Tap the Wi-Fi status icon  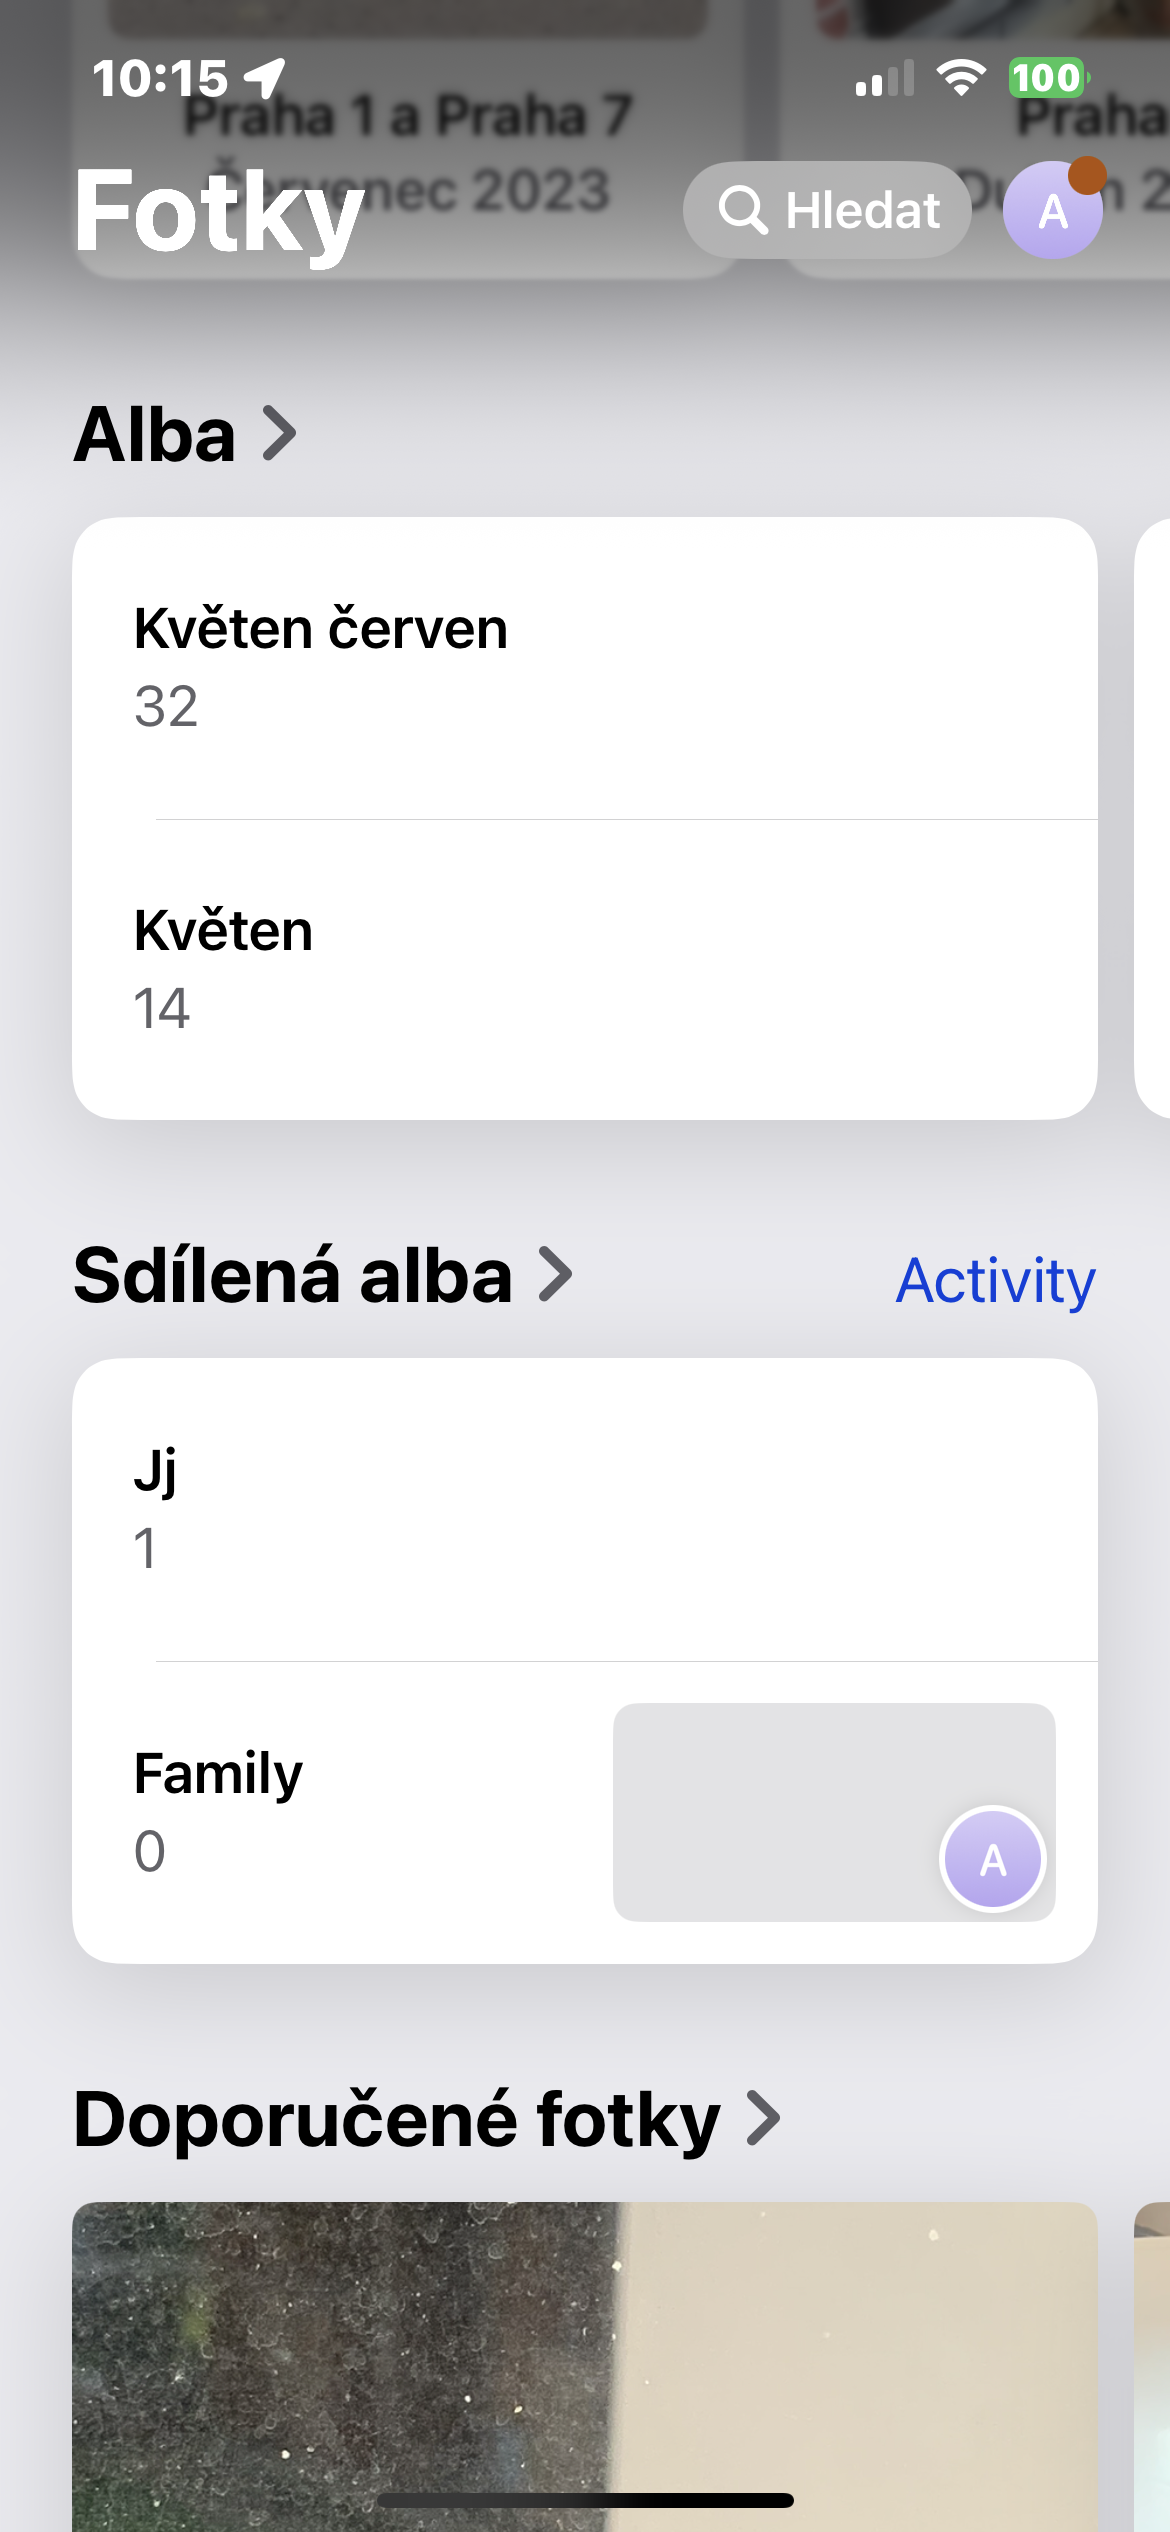[961, 78]
